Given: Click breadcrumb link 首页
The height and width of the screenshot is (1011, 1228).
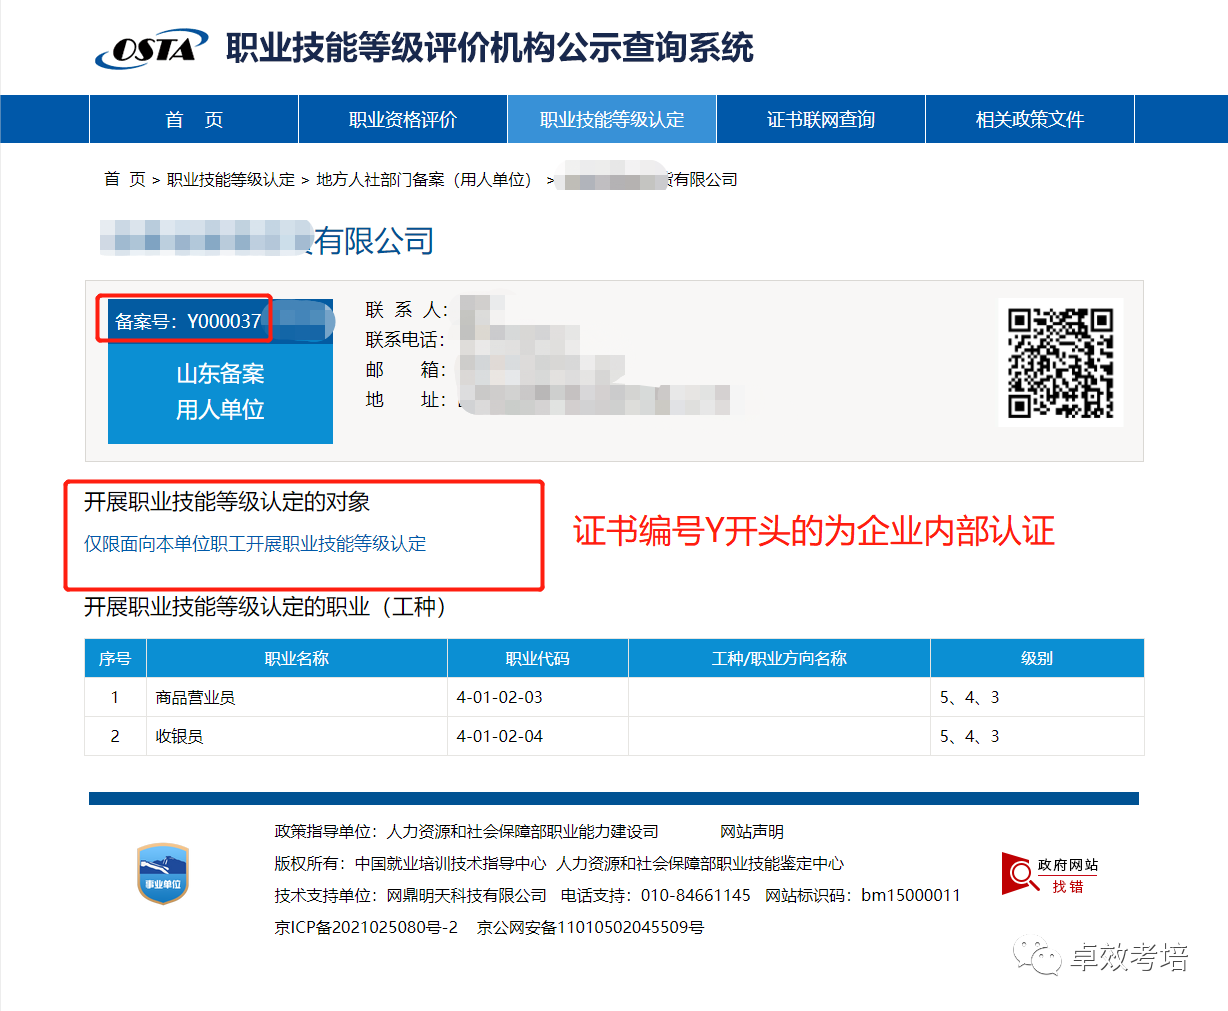Looking at the screenshot, I should 125,180.
